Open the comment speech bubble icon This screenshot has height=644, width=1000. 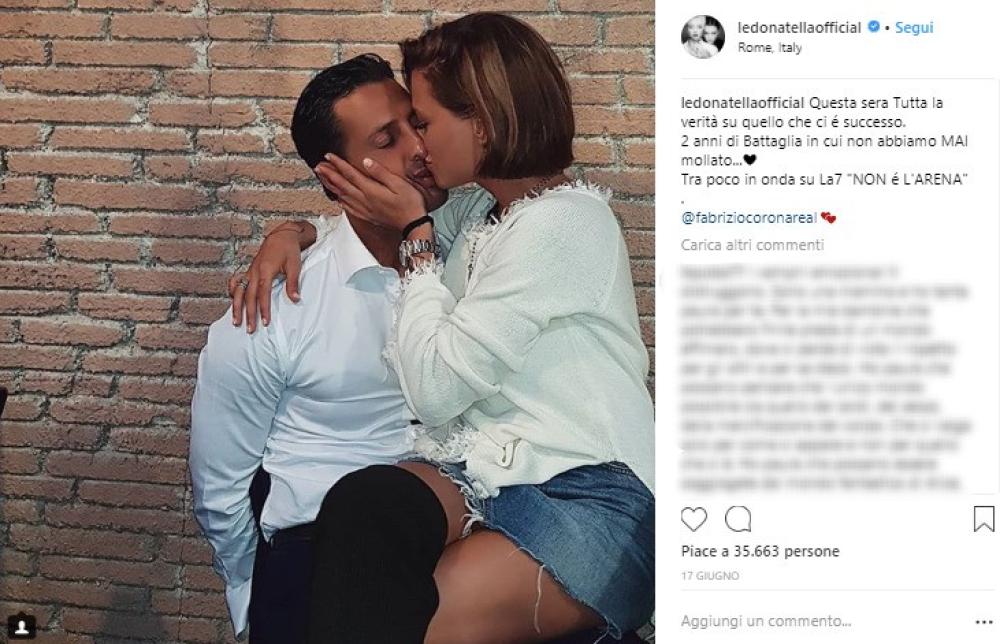click(x=738, y=520)
